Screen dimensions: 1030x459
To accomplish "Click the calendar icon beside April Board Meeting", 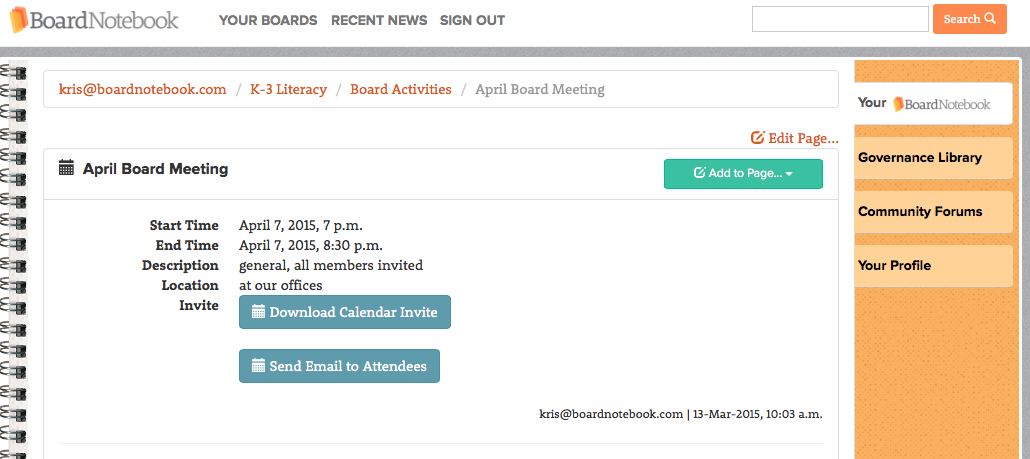I will tap(66, 168).
